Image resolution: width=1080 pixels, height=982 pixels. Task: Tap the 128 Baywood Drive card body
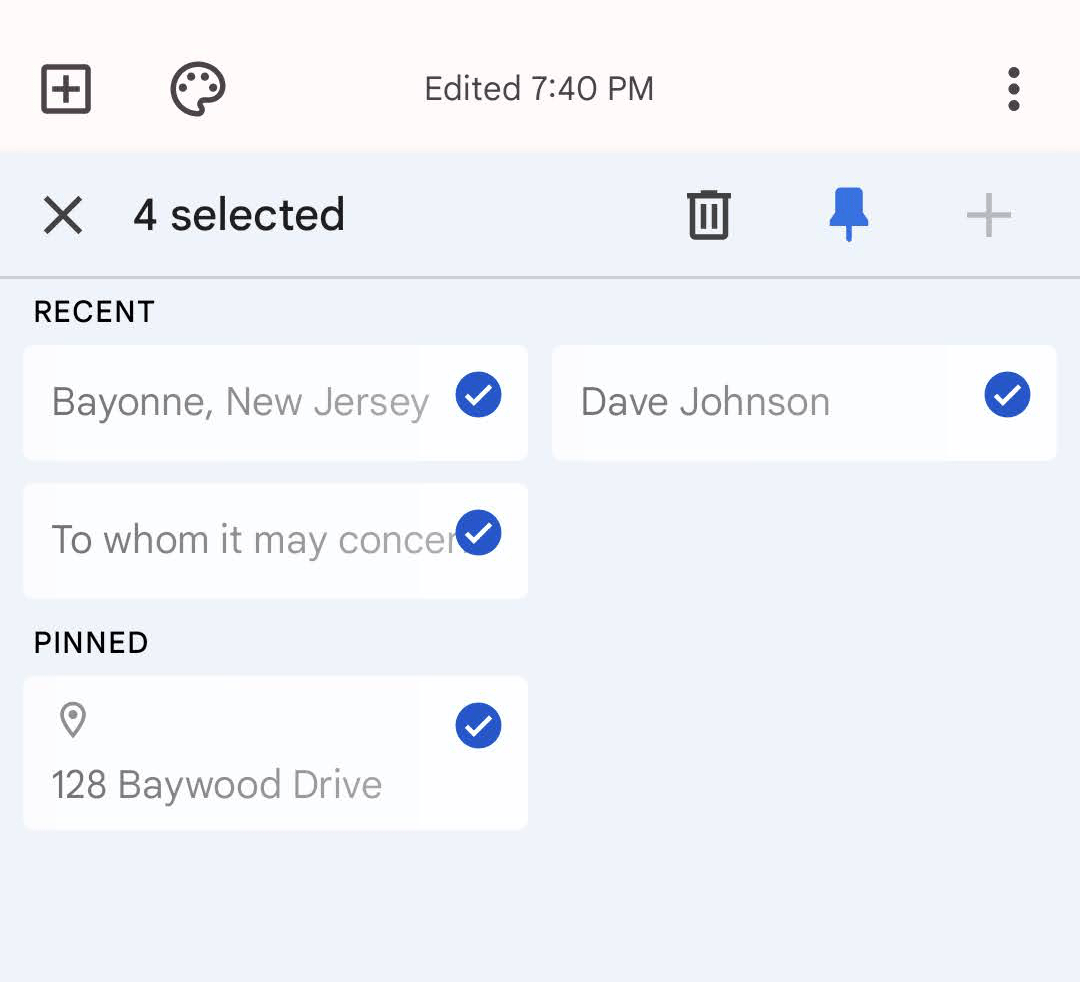[216, 785]
